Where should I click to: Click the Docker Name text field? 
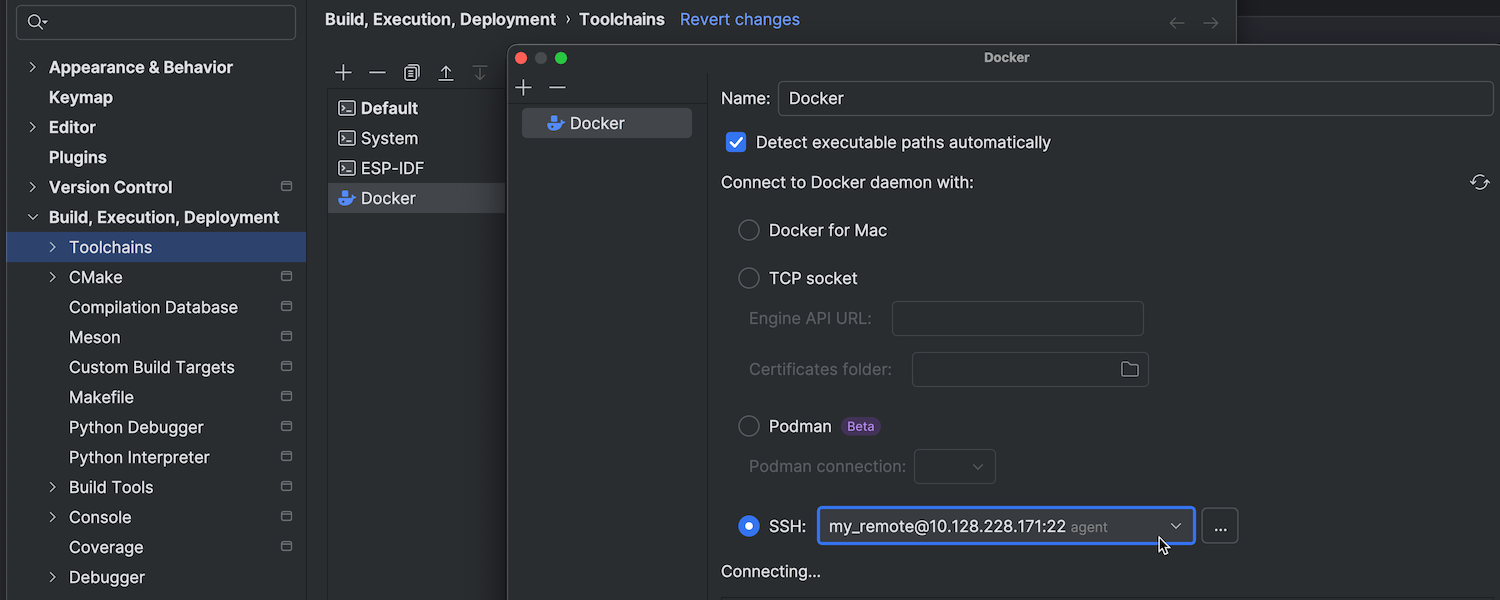pyautogui.click(x=1134, y=98)
